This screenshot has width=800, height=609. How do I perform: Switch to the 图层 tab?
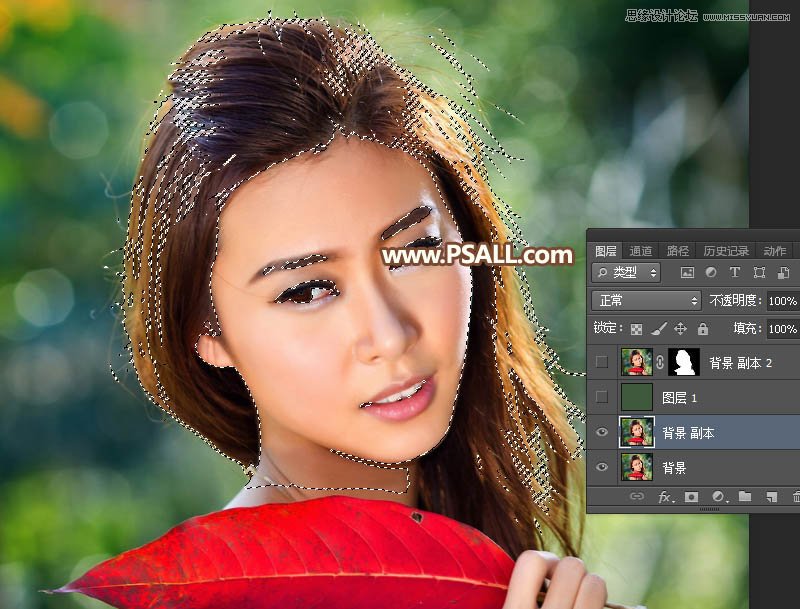606,251
